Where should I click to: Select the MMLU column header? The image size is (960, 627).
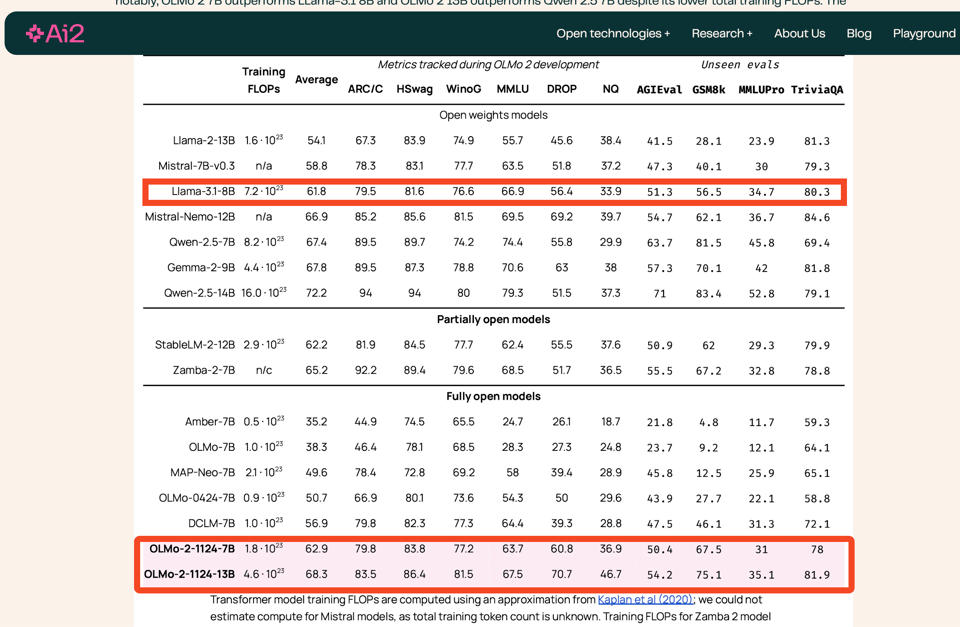[x=512, y=89]
